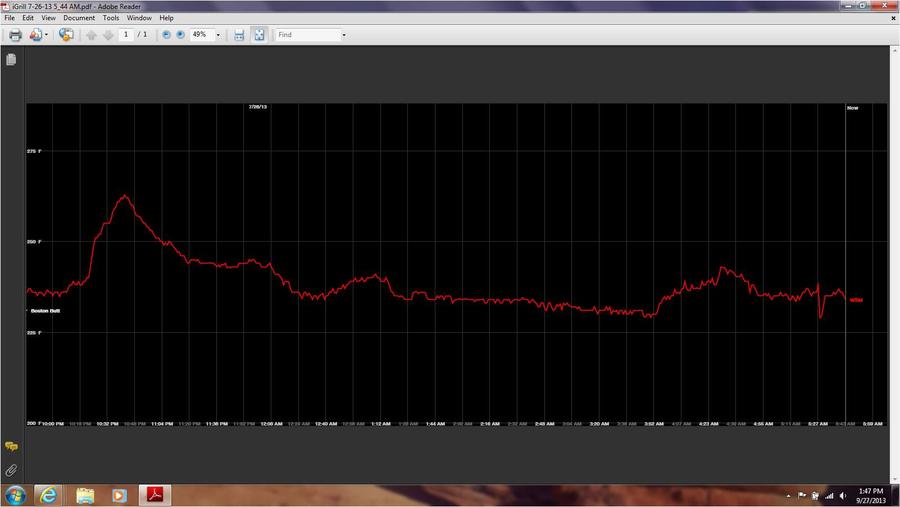Open dropdown arrow beside PDF export icon
The image size is (900, 507).
tap(47, 35)
